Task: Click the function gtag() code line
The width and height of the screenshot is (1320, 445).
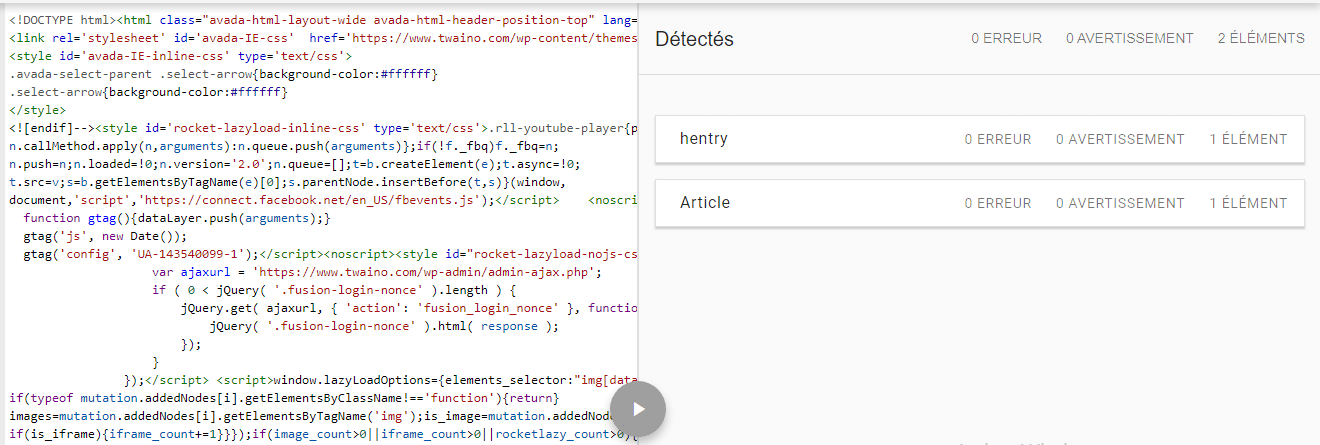Action: [176, 218]
